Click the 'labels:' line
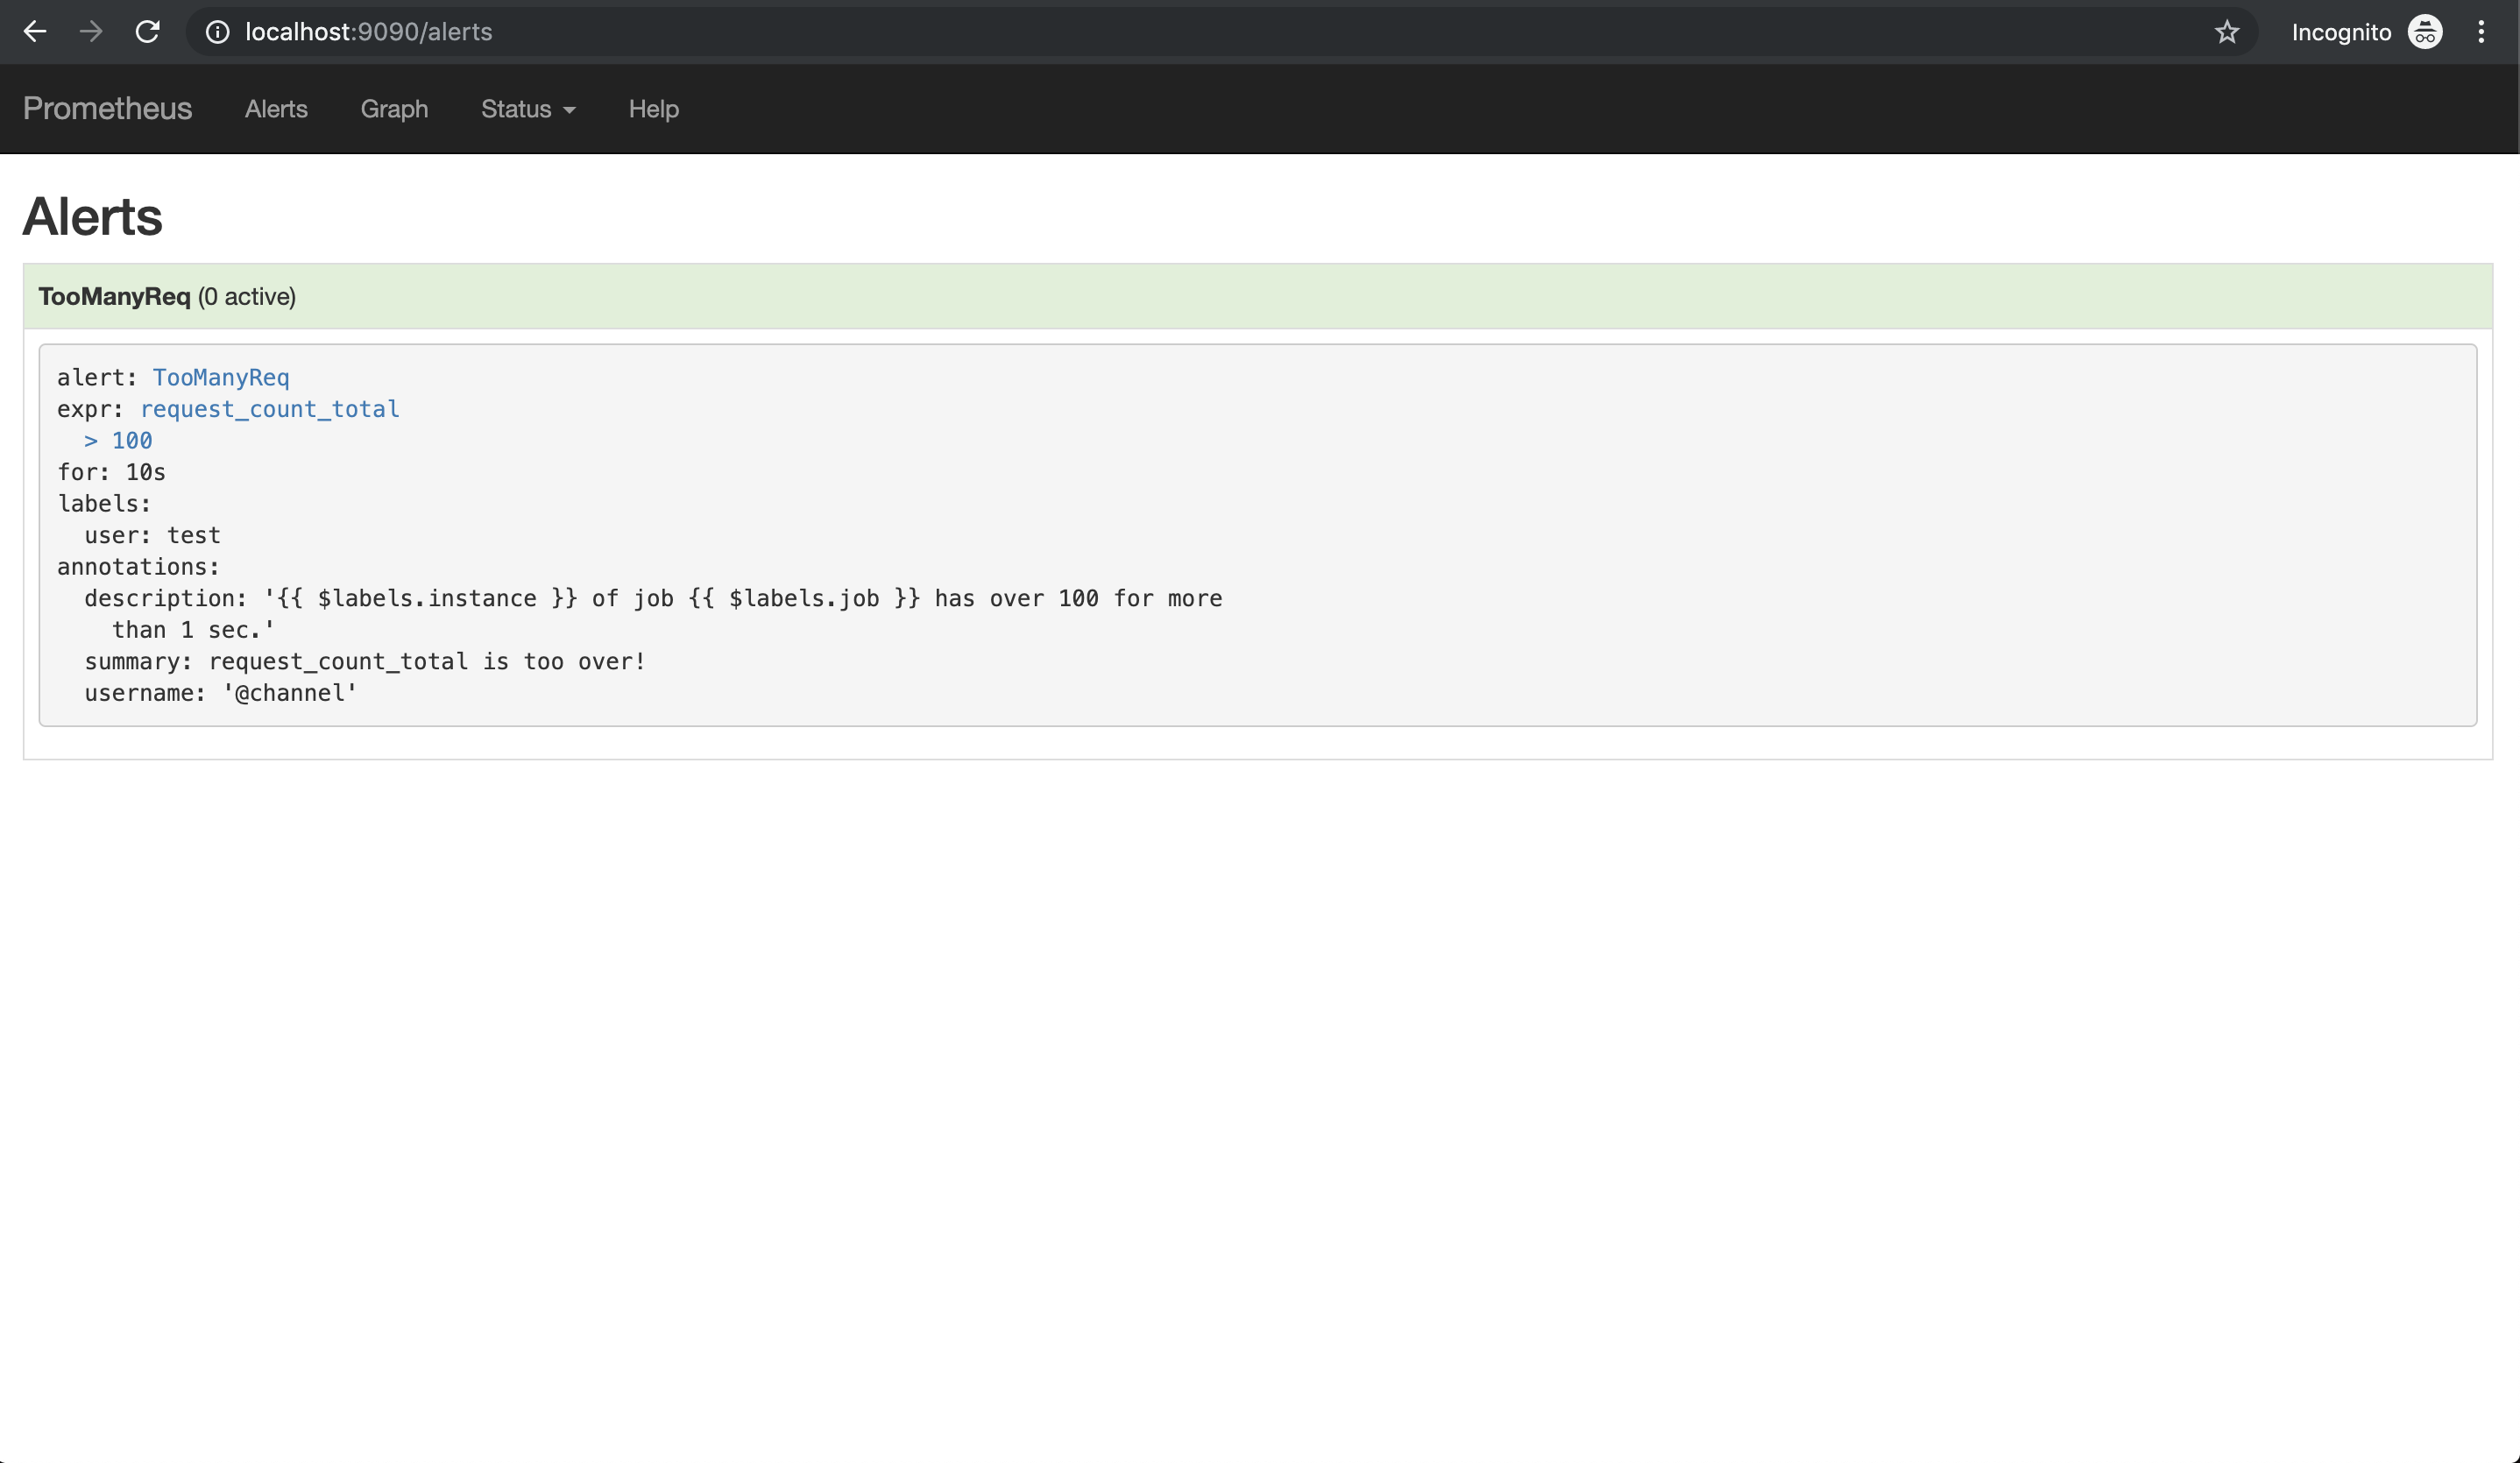 click(104, 503)
